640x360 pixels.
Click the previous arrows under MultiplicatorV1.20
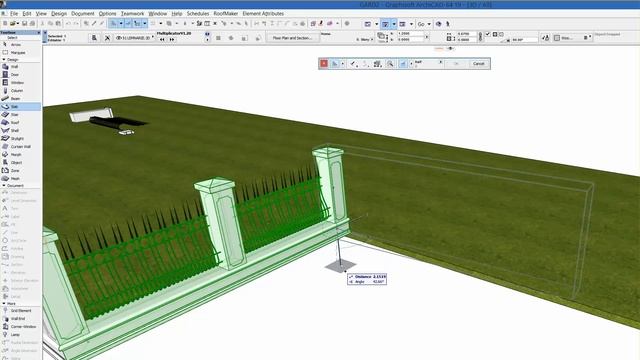tap(162, 40)
